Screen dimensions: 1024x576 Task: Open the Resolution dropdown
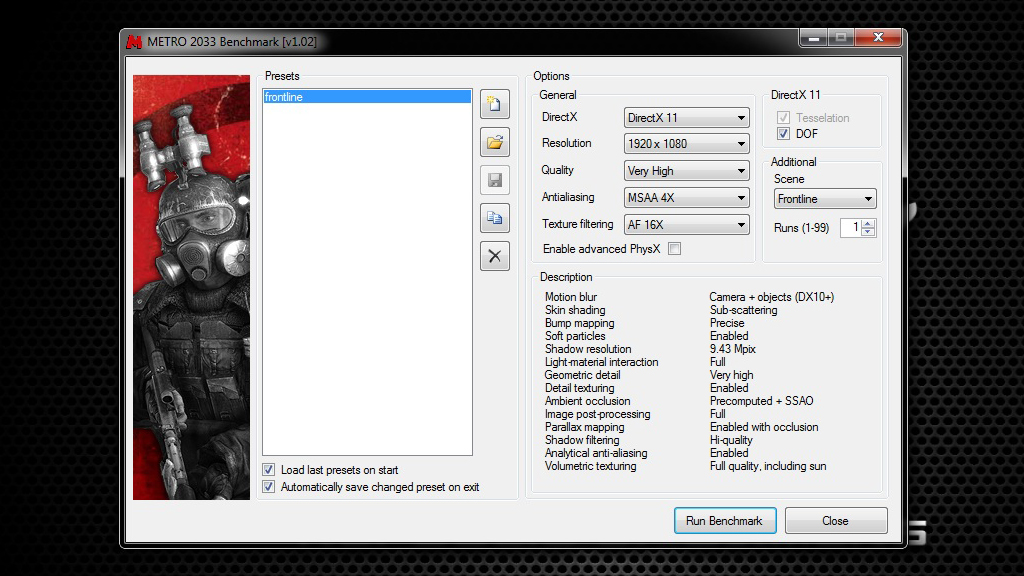686,144
